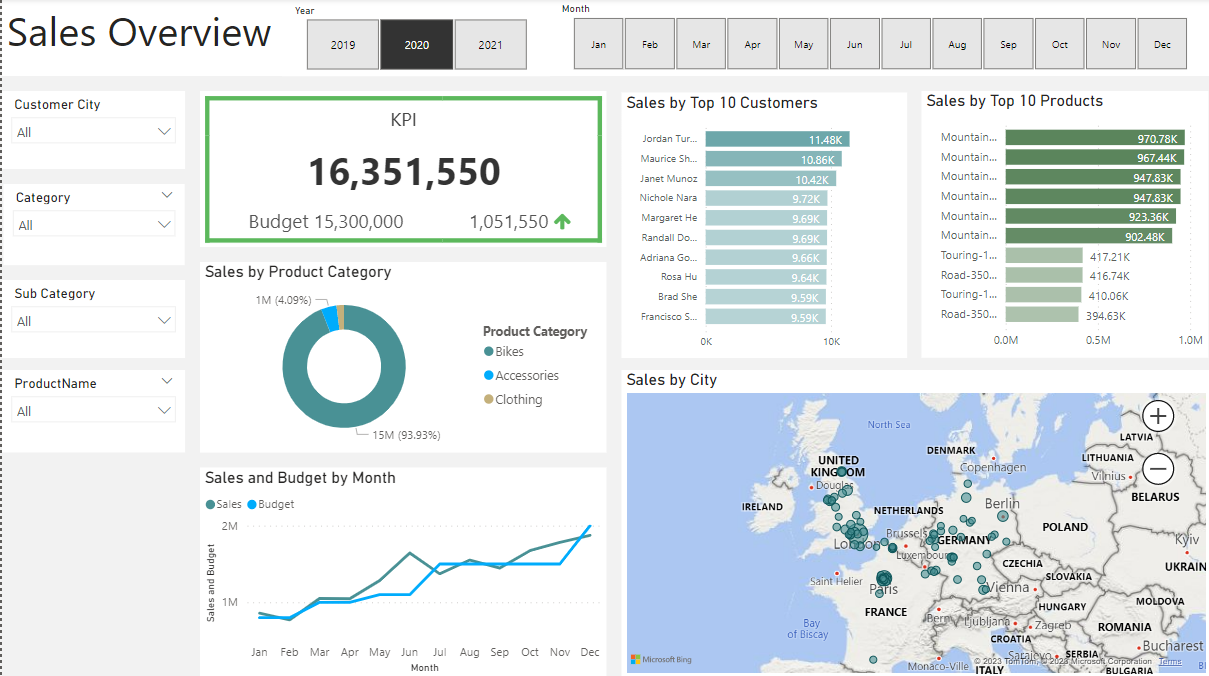Toggle the 2021 year filter on
This screenshot has width=1209, height=676.
pos(490,44)
